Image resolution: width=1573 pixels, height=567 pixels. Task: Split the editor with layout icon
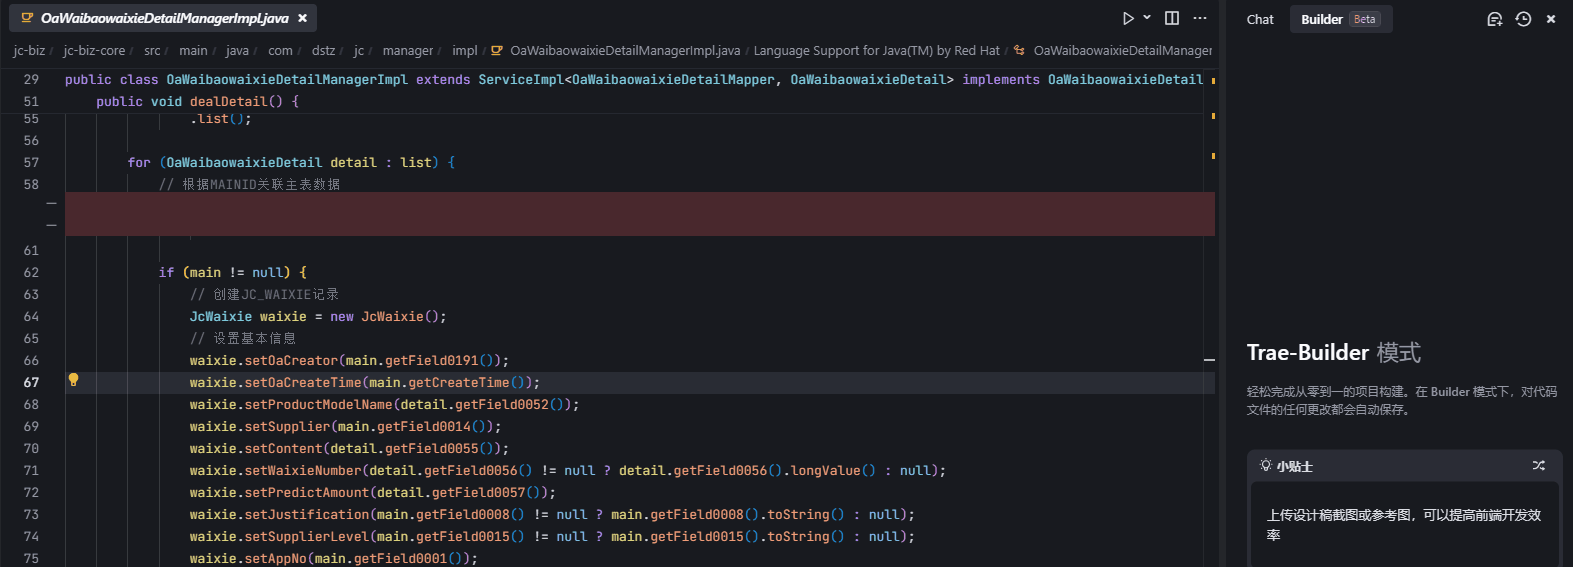pyautogui.click(x=1172, y=18)
